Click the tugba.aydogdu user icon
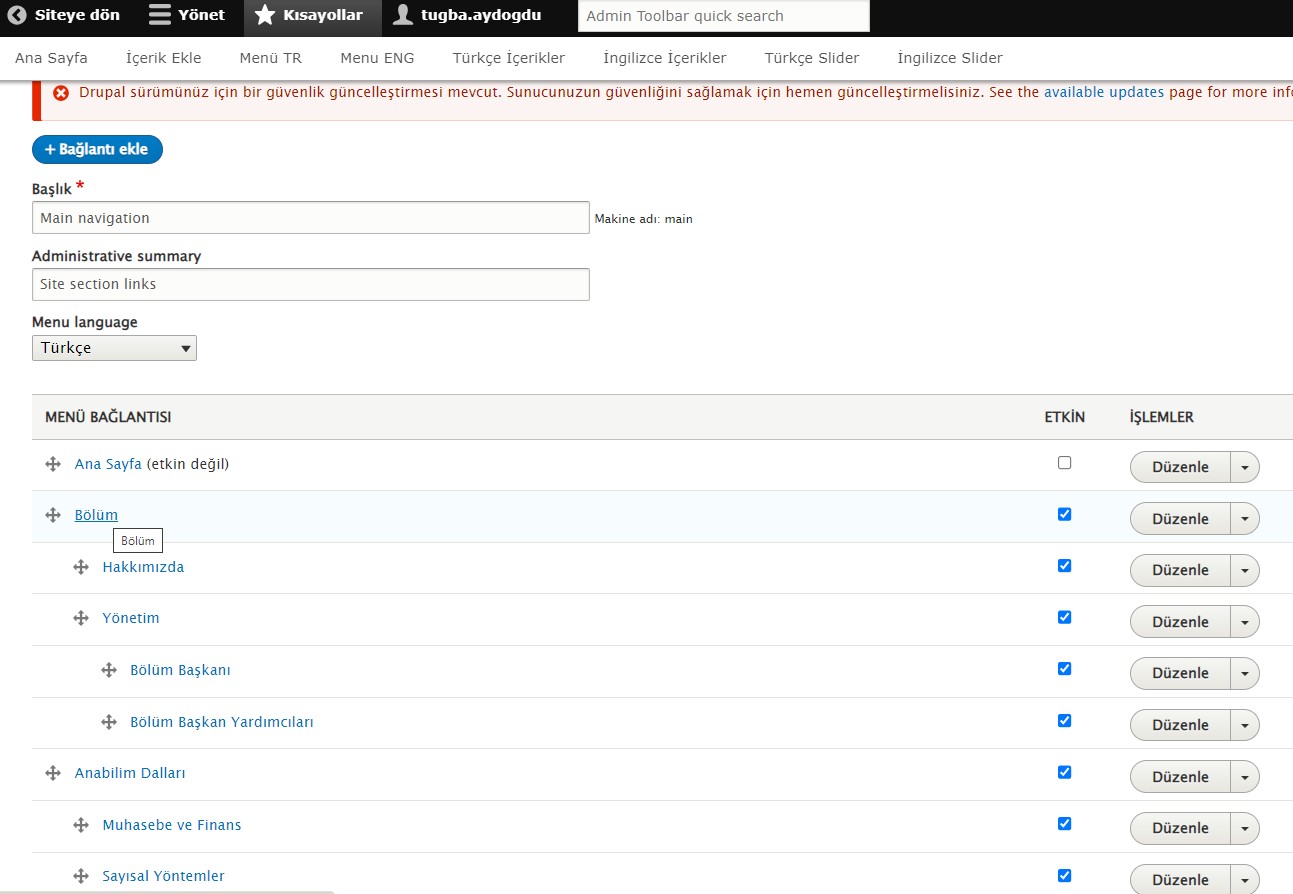This screenshot has height=894, width=1293. click(402, 15)
